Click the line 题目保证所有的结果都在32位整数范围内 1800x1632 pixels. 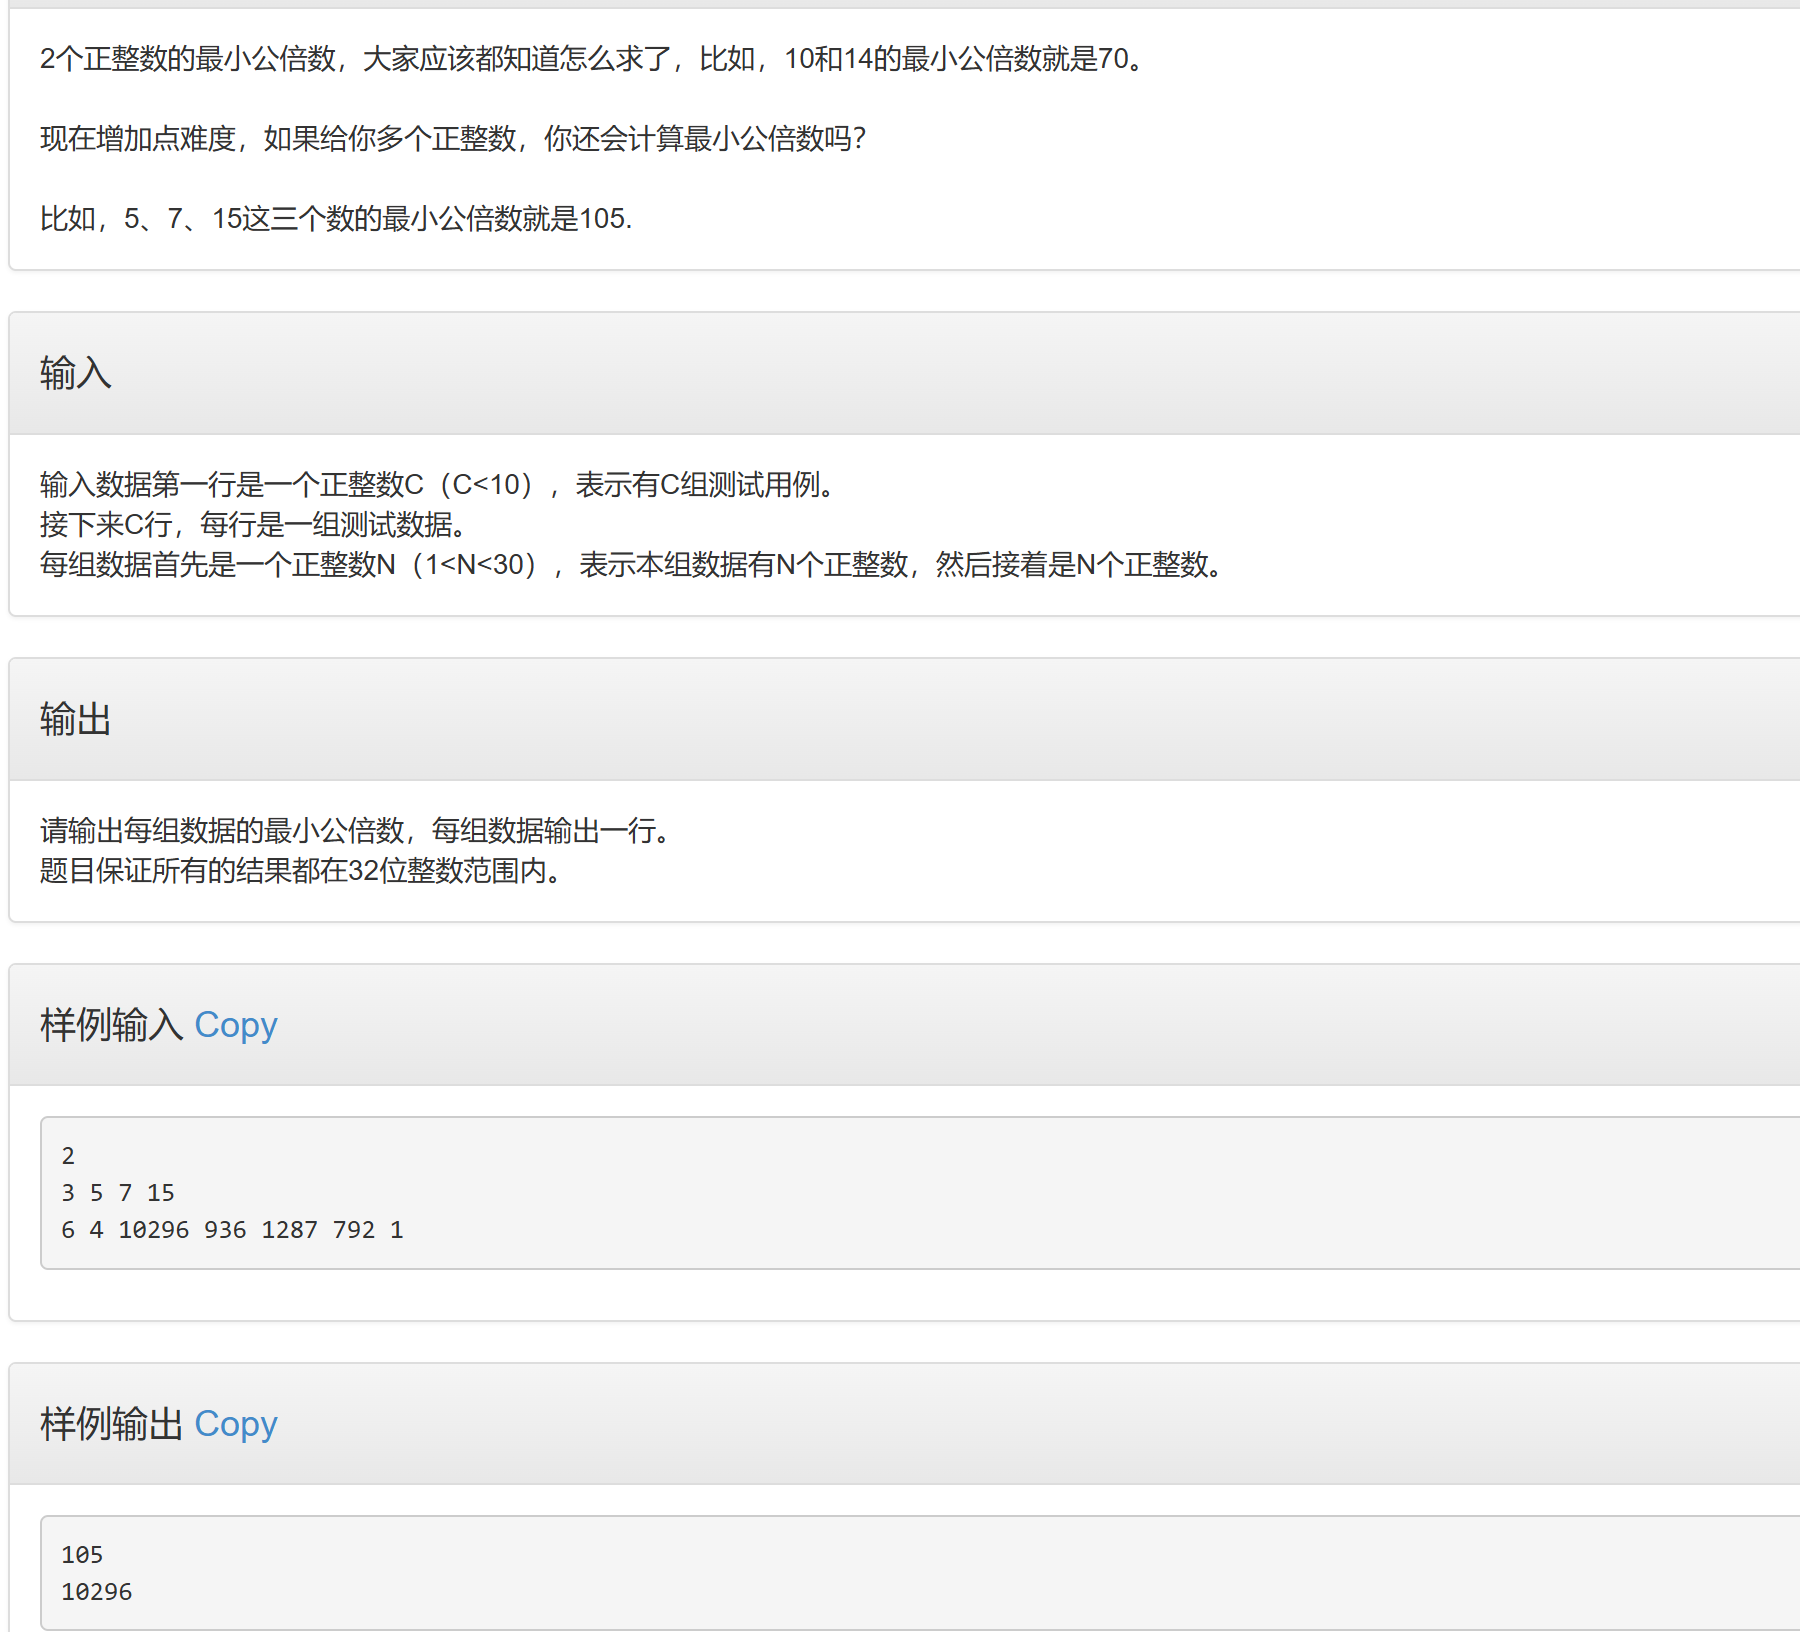301,871
